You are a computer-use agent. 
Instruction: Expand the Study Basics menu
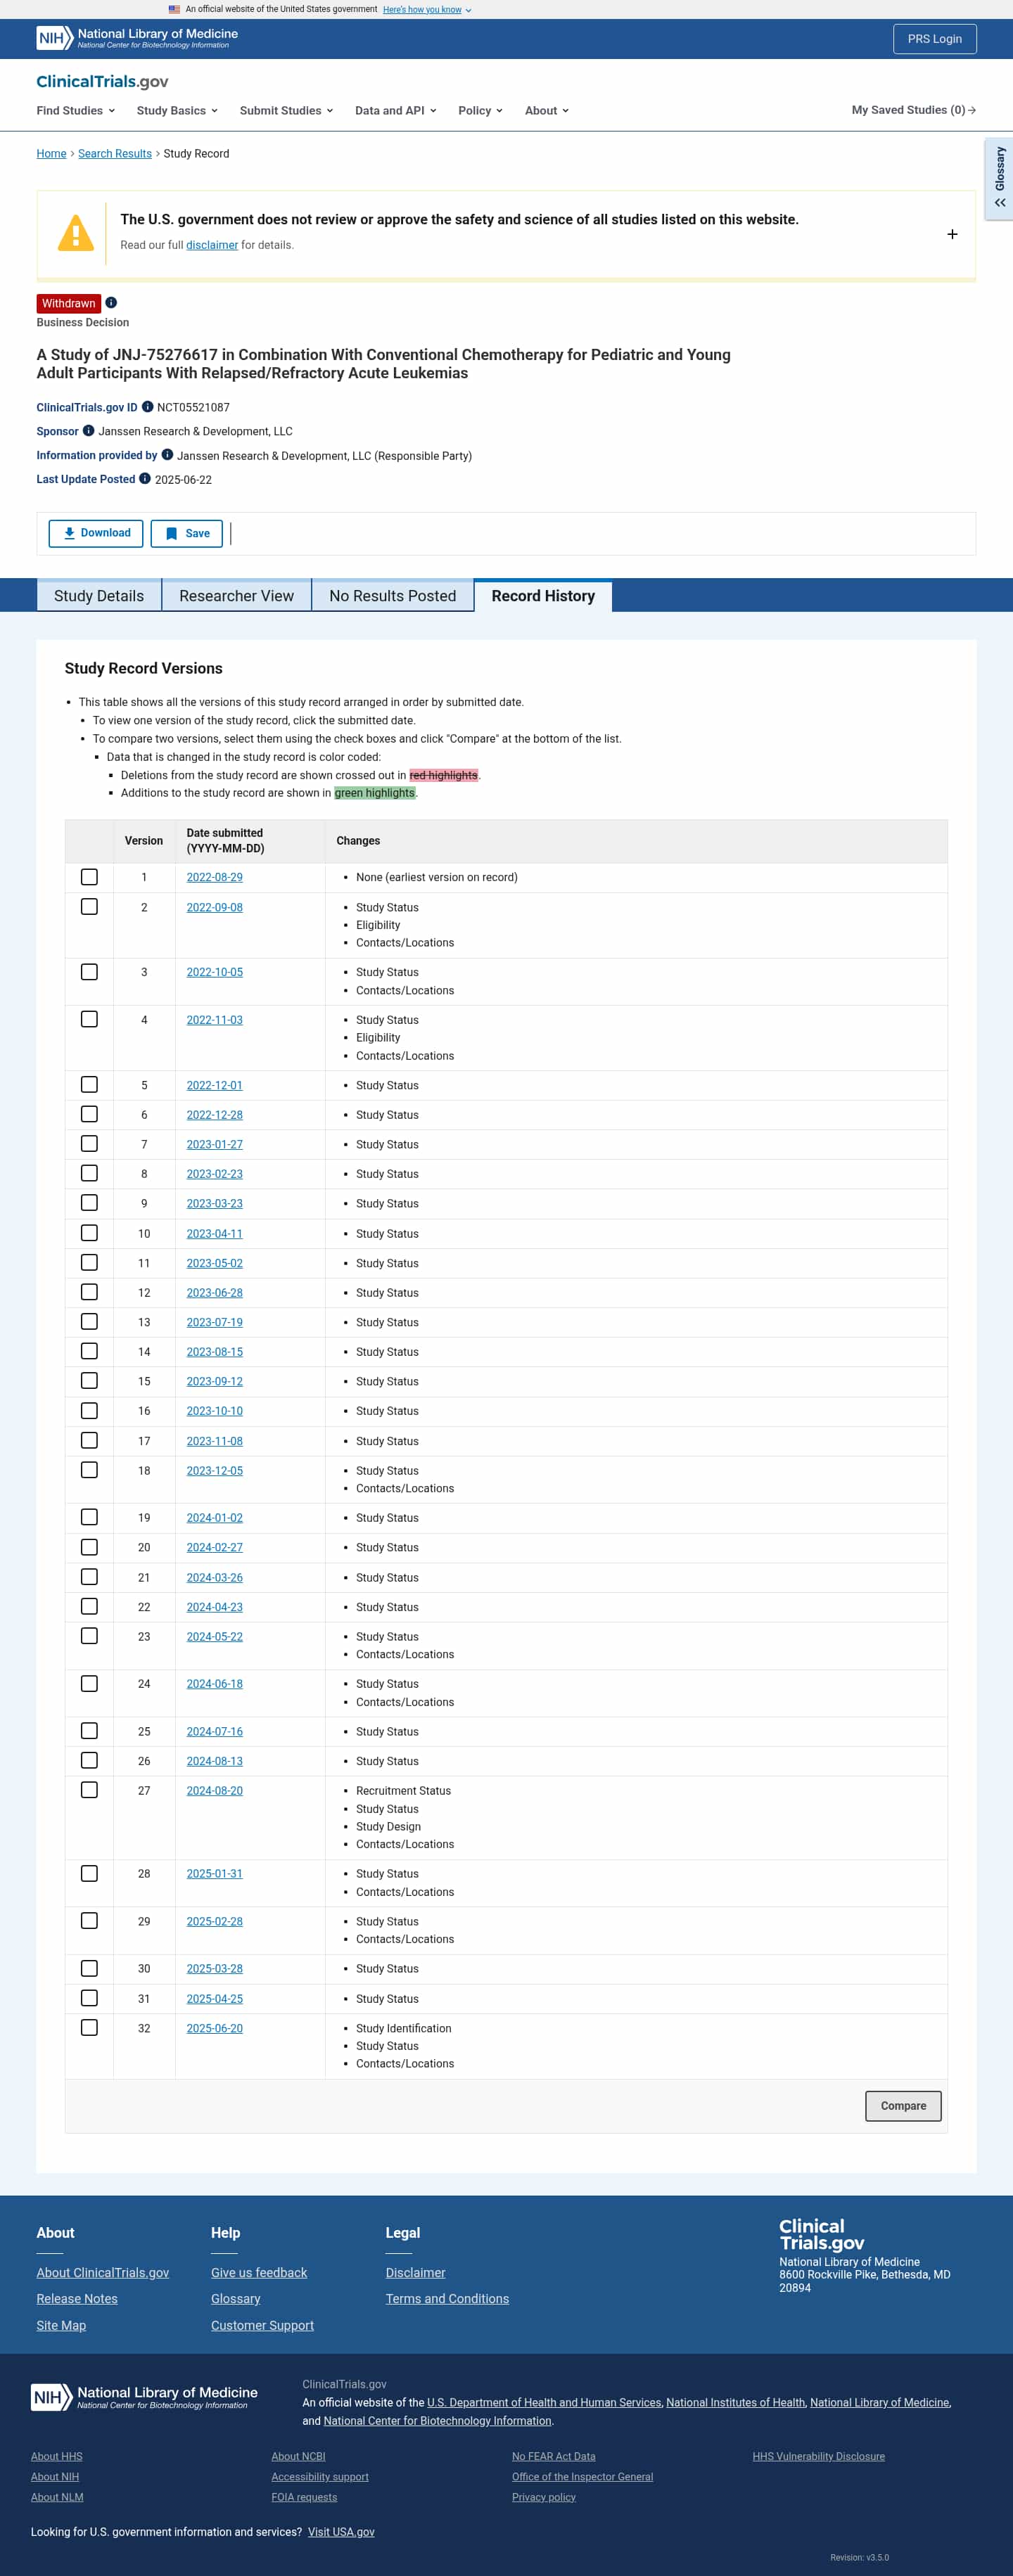[x=177, y=111]
